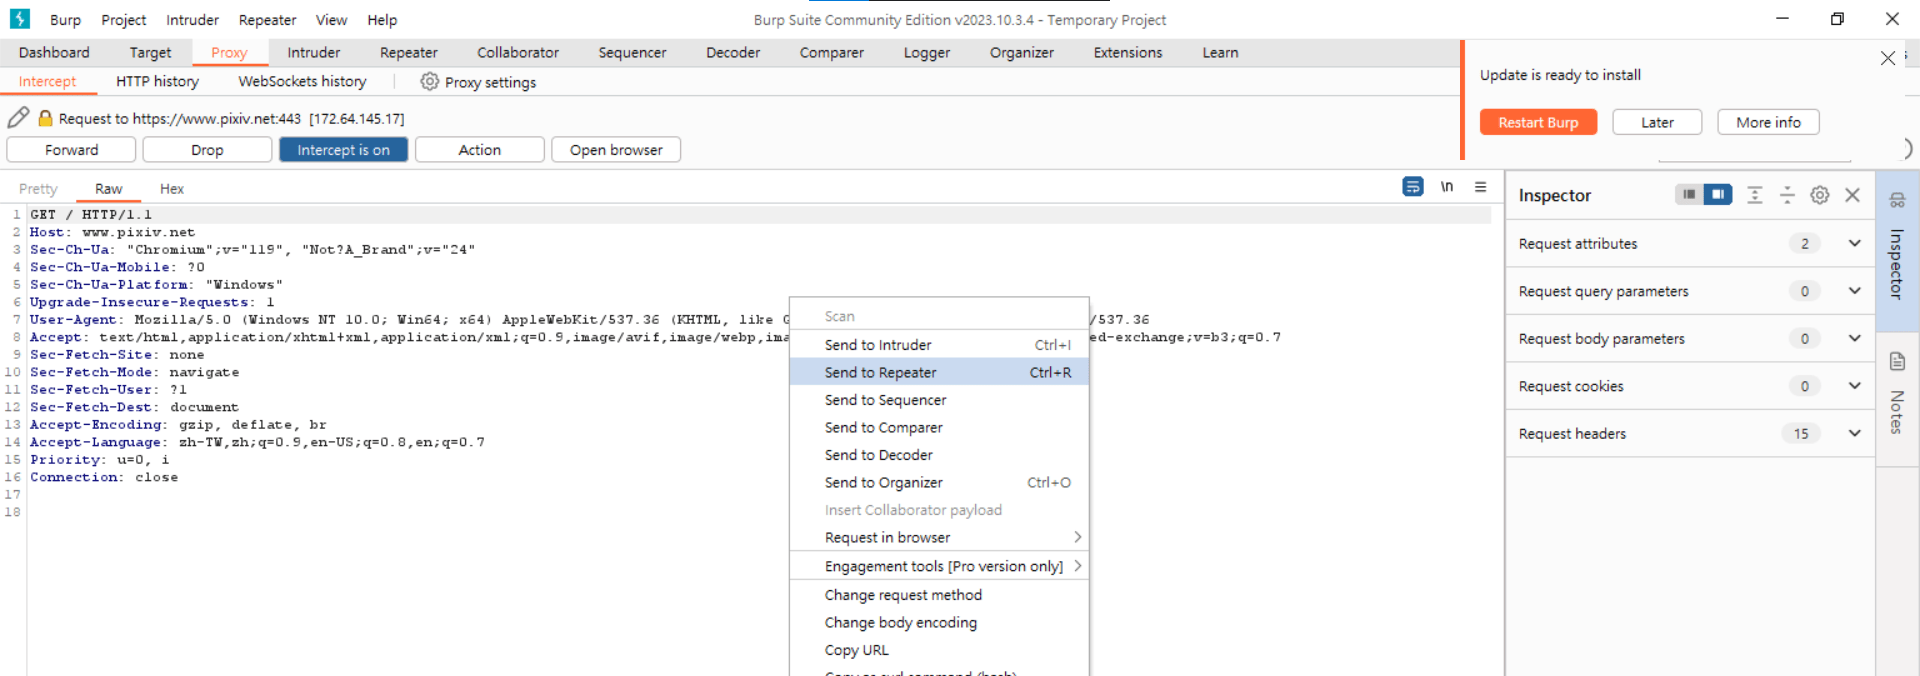Collapse all Inspector sections icon
The height and width of the screenshot is (676, 1920).
click(1787, 195)
